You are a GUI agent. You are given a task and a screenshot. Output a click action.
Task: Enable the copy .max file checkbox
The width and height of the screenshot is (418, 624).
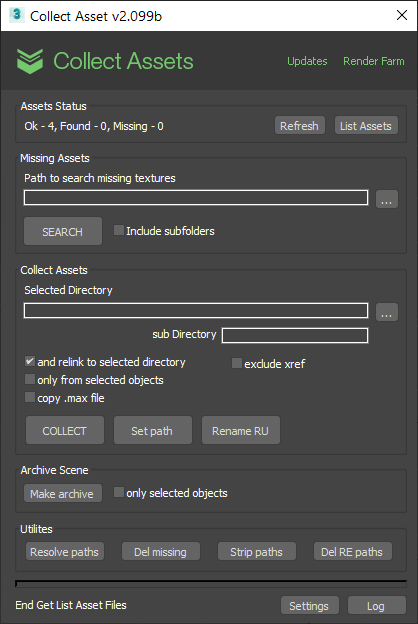tap(30, 397)
